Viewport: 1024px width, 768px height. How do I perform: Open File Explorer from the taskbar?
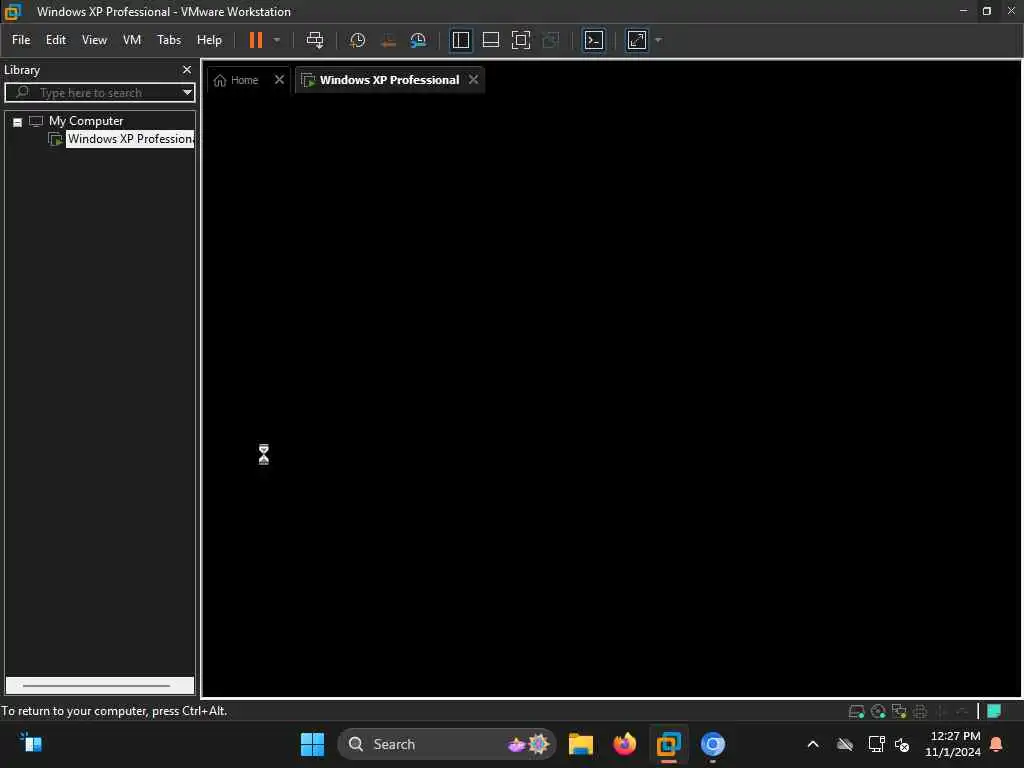(581, 744)
